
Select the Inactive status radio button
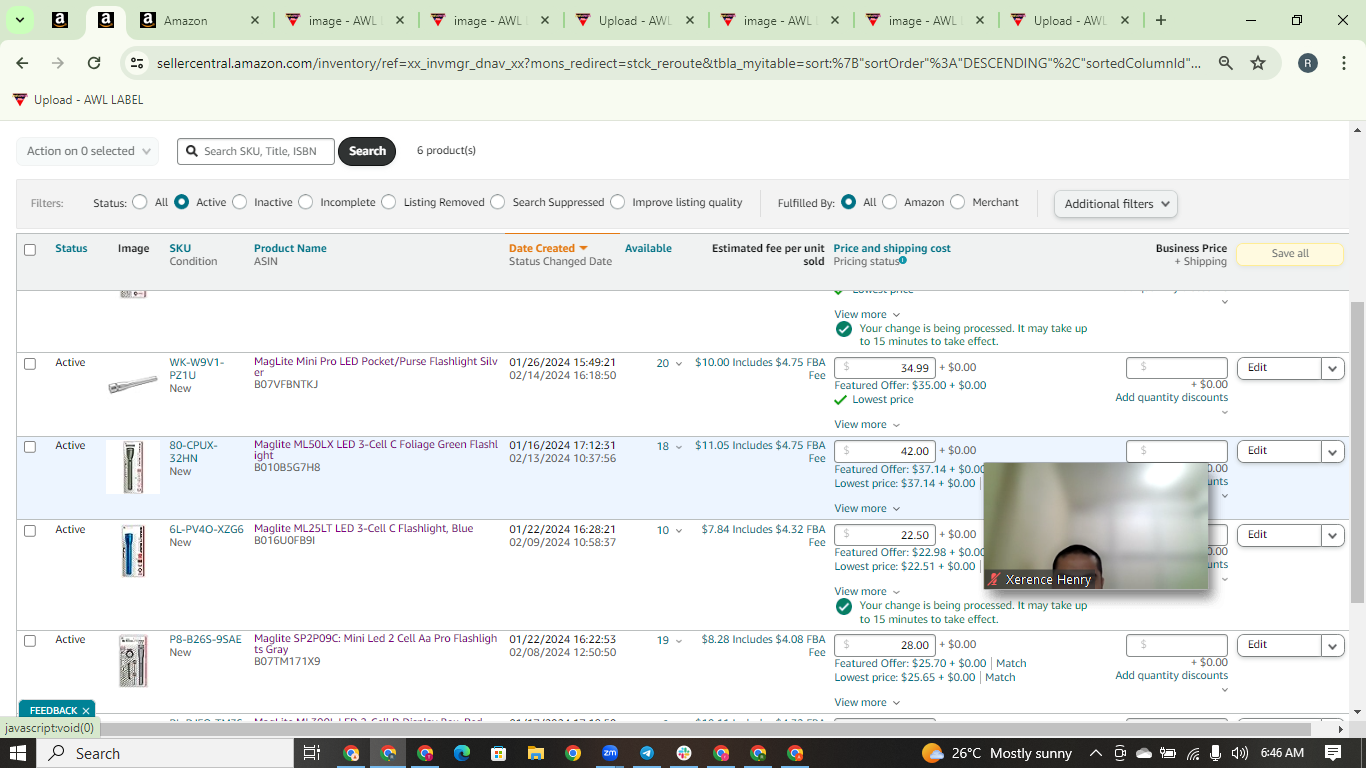pos(240,202)
